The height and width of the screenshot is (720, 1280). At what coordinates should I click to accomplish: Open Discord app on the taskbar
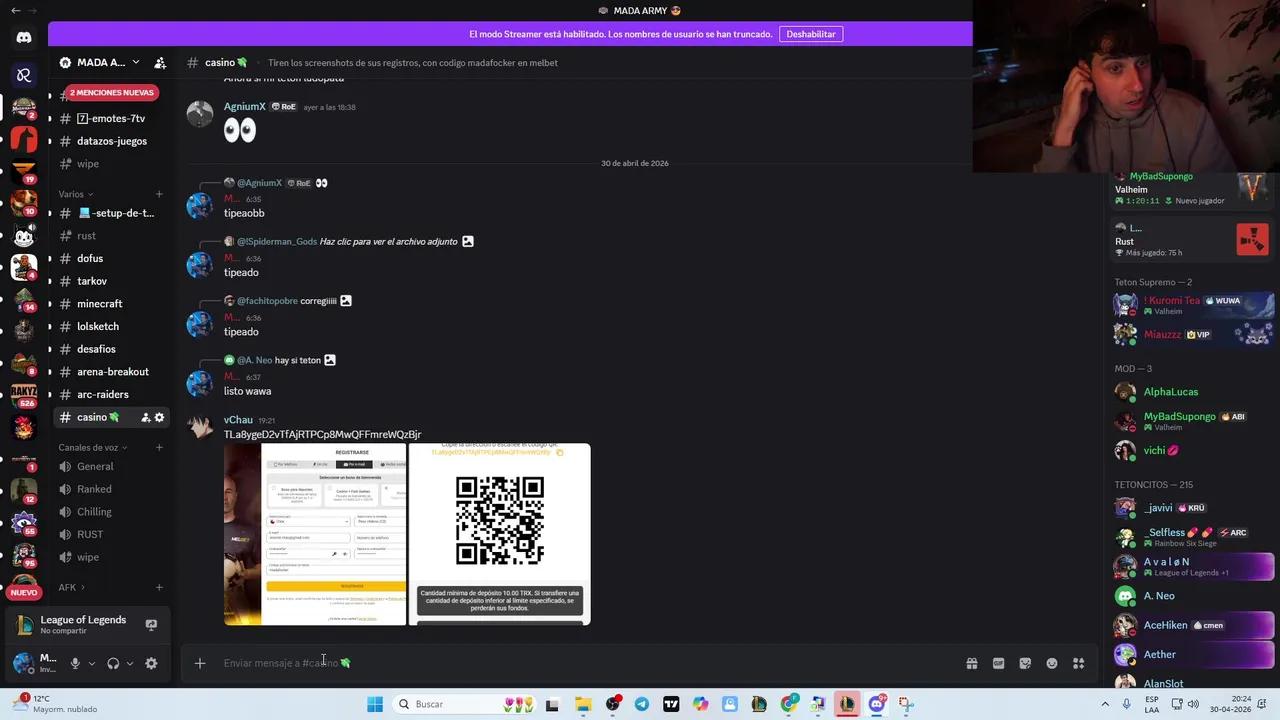point(877,704)
